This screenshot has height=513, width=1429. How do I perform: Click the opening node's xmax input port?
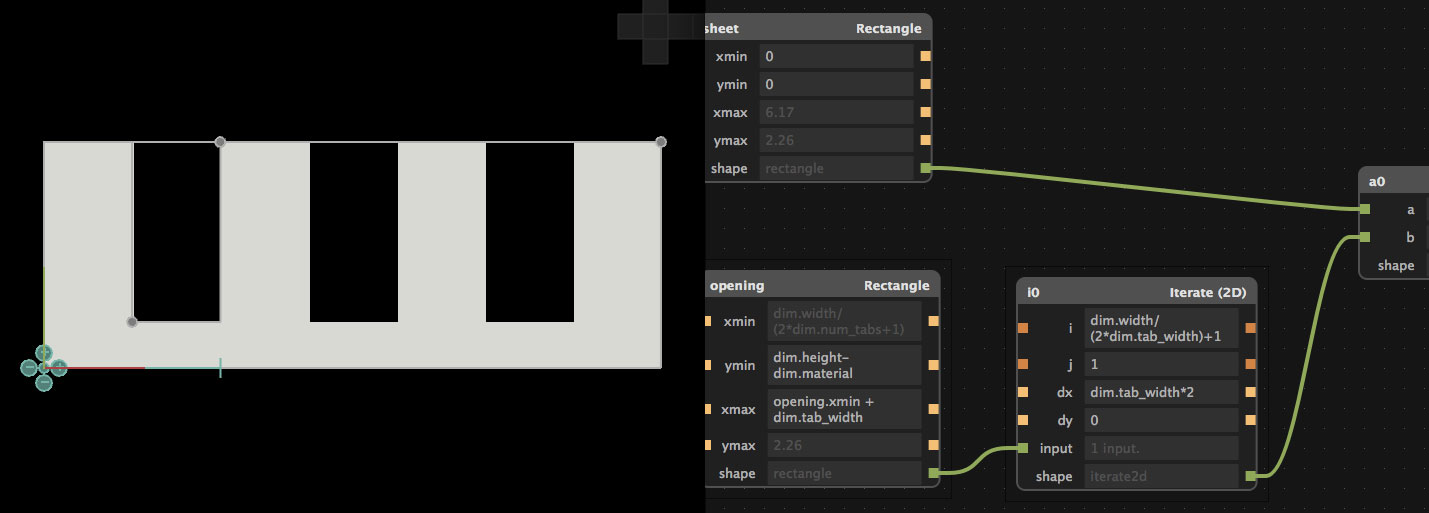pyautogui.click(x=708, y=409)
